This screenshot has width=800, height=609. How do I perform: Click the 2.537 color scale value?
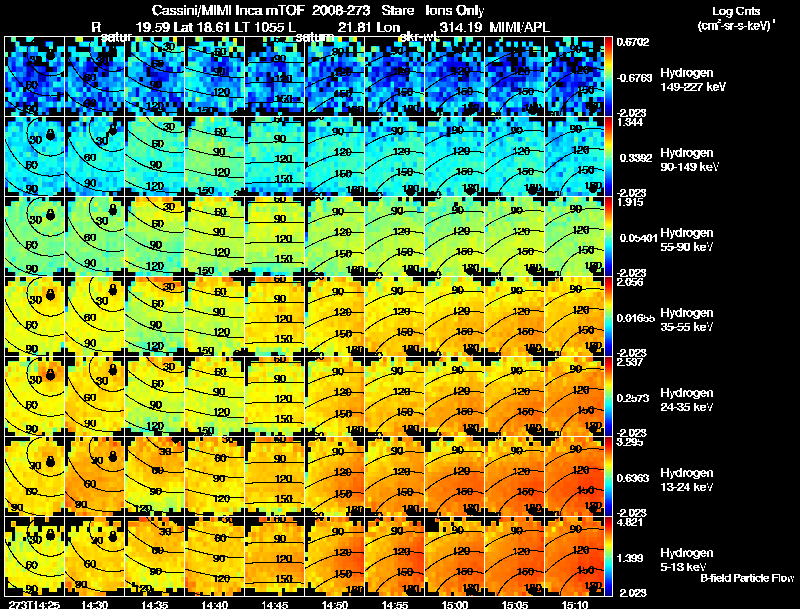(x=630, y=363)
